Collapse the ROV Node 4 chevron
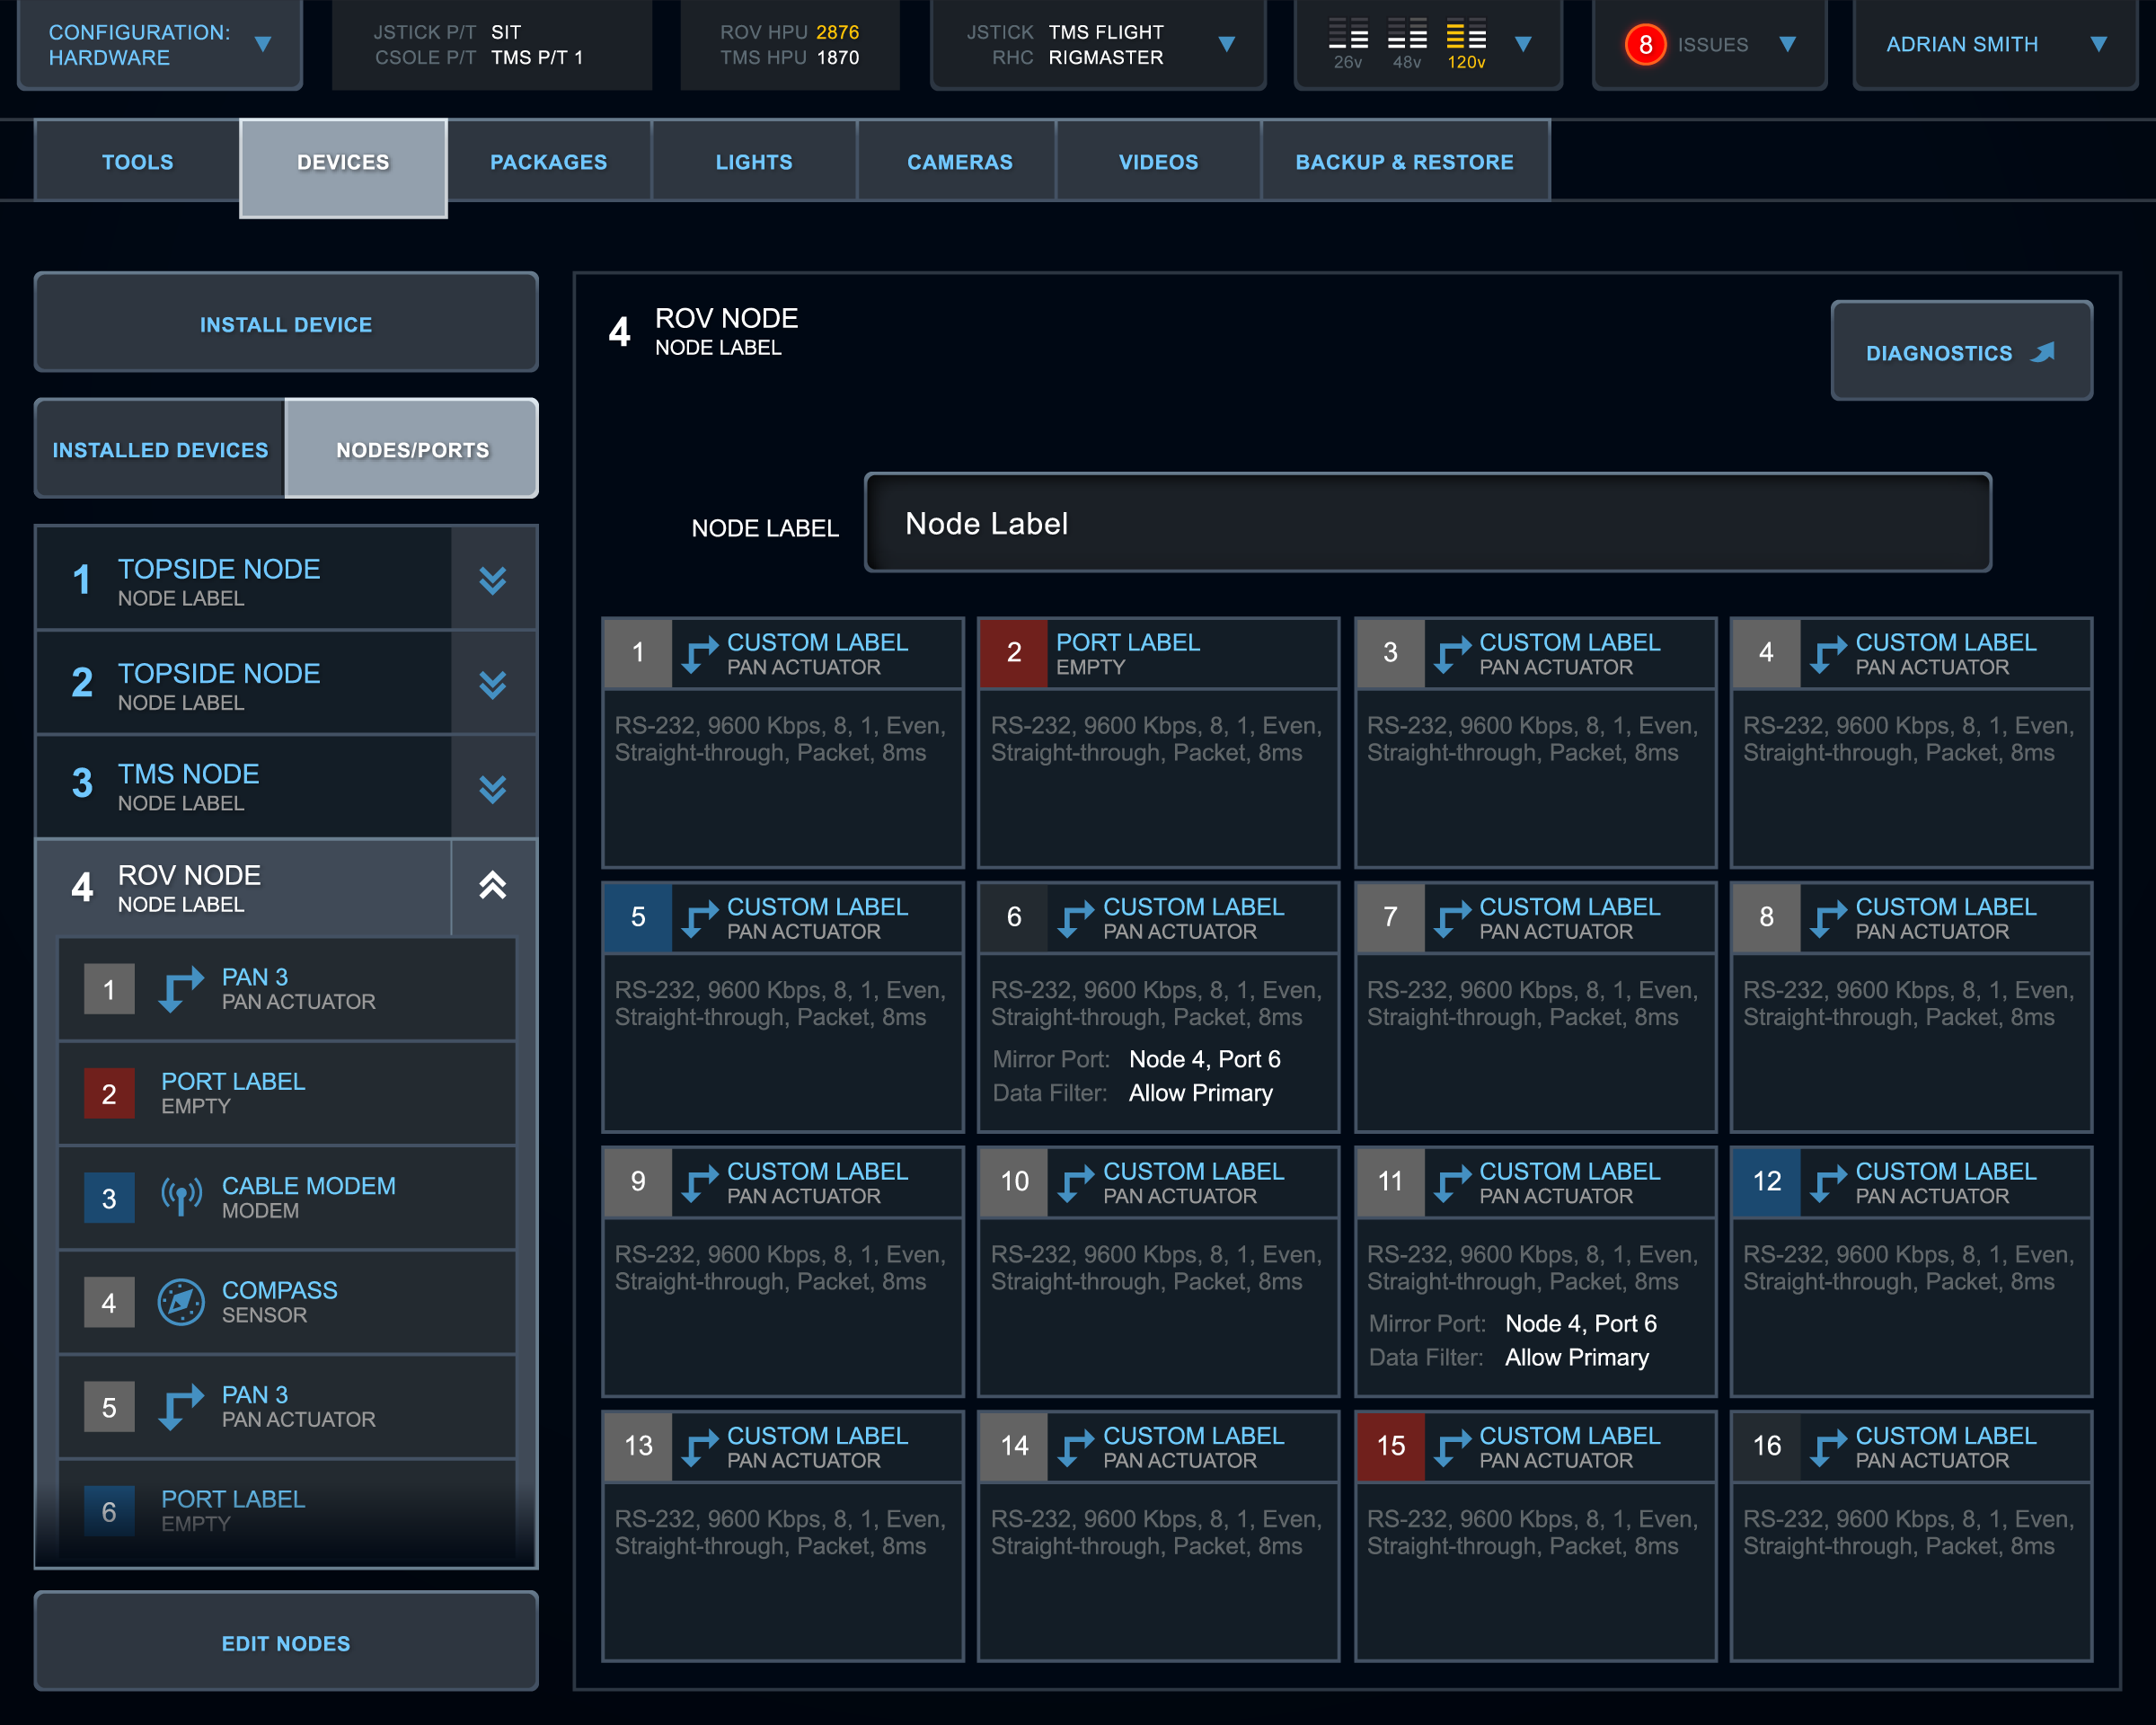The width and height of the screenshot is (2156, 1725). pos(492,885)
